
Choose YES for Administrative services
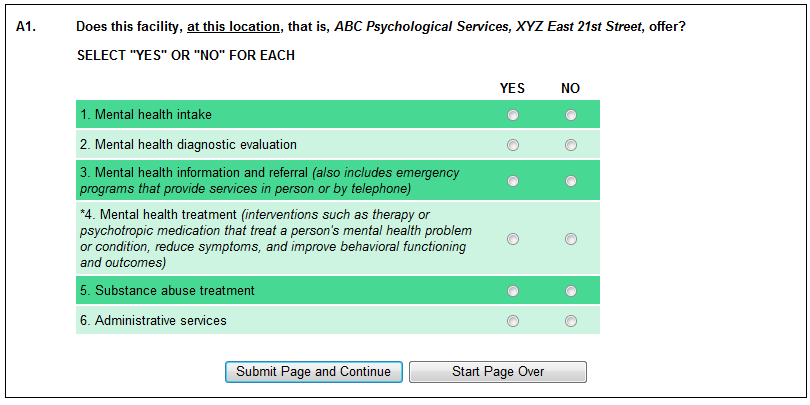(513, 321)
